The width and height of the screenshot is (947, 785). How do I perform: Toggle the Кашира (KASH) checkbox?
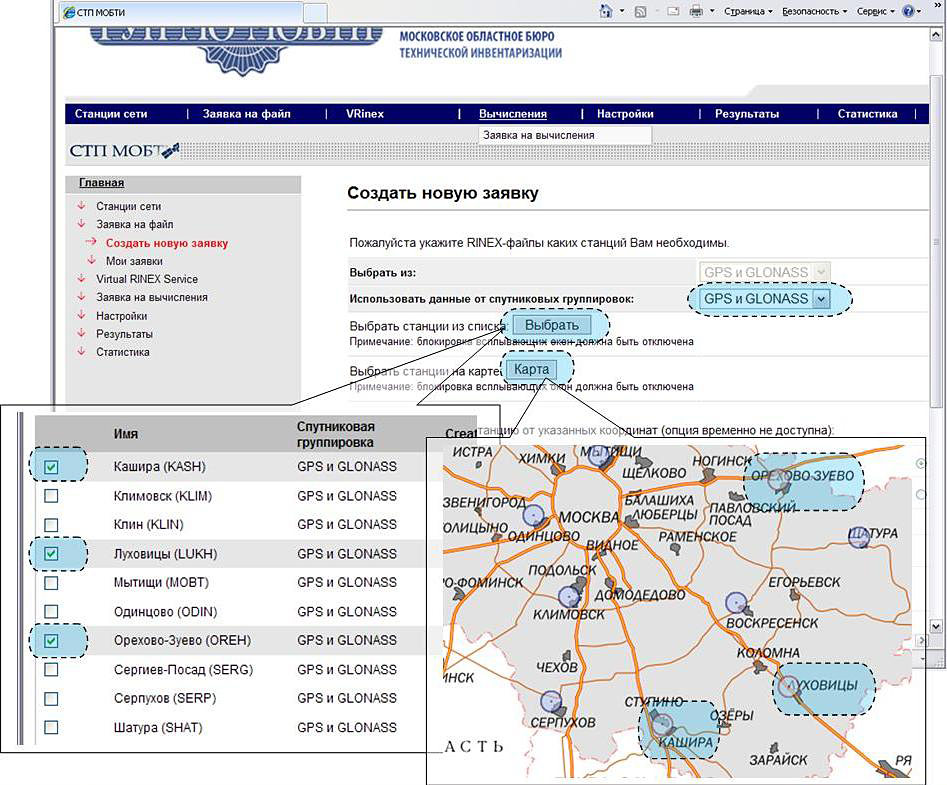(51, 466)
